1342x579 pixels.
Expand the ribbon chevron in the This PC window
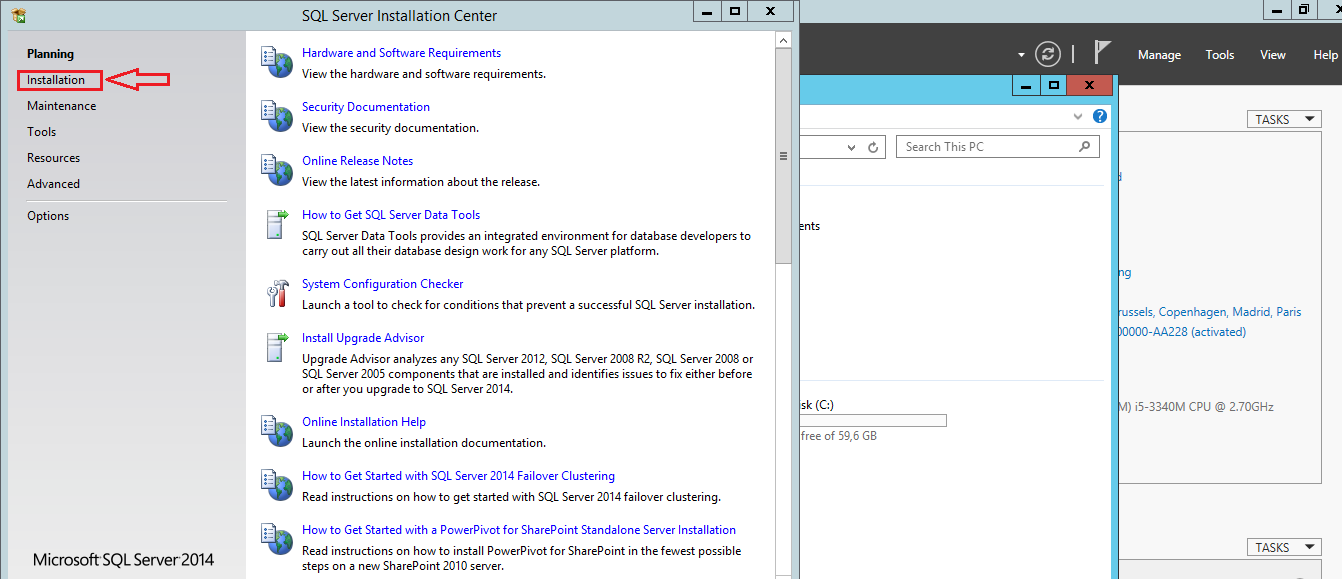click(x=1078, y=116)
